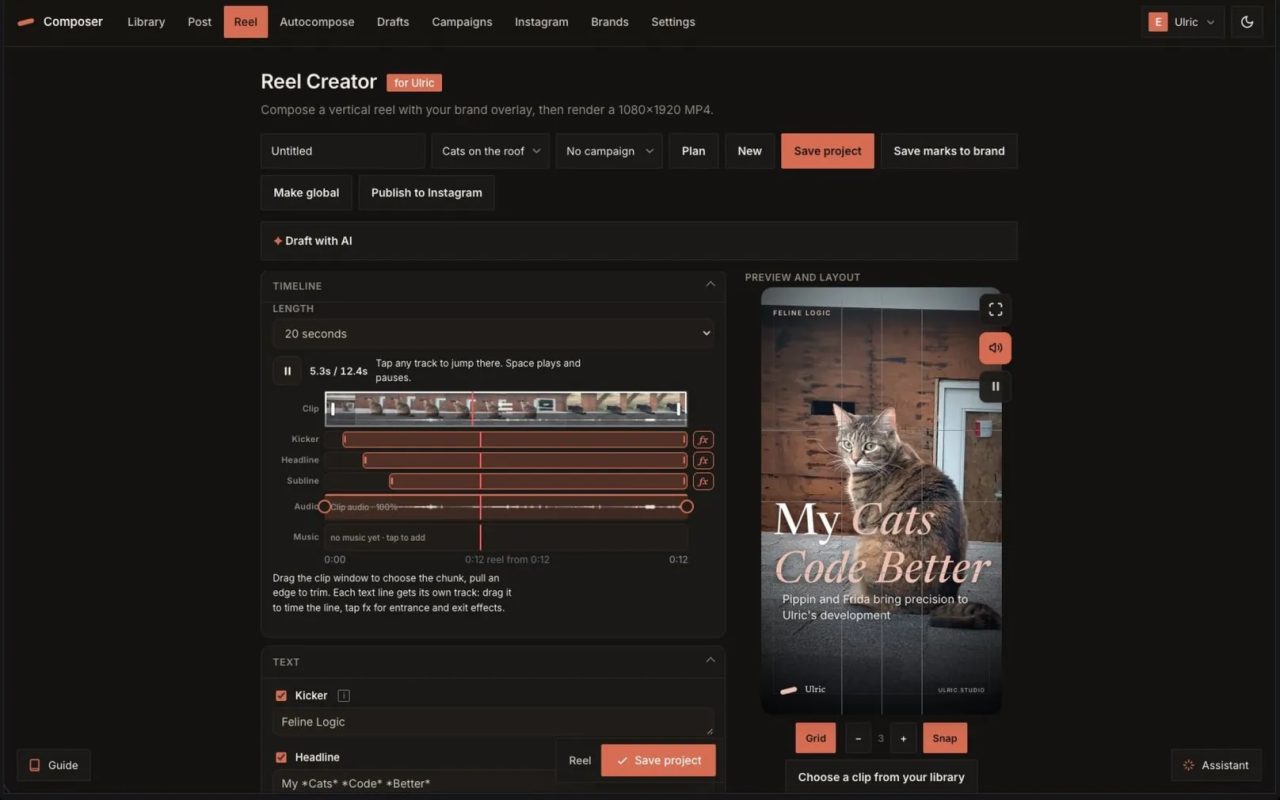Screen dimensions: 1280x800
Task: Open the Campaigns tab
Action: click(462, 22)
